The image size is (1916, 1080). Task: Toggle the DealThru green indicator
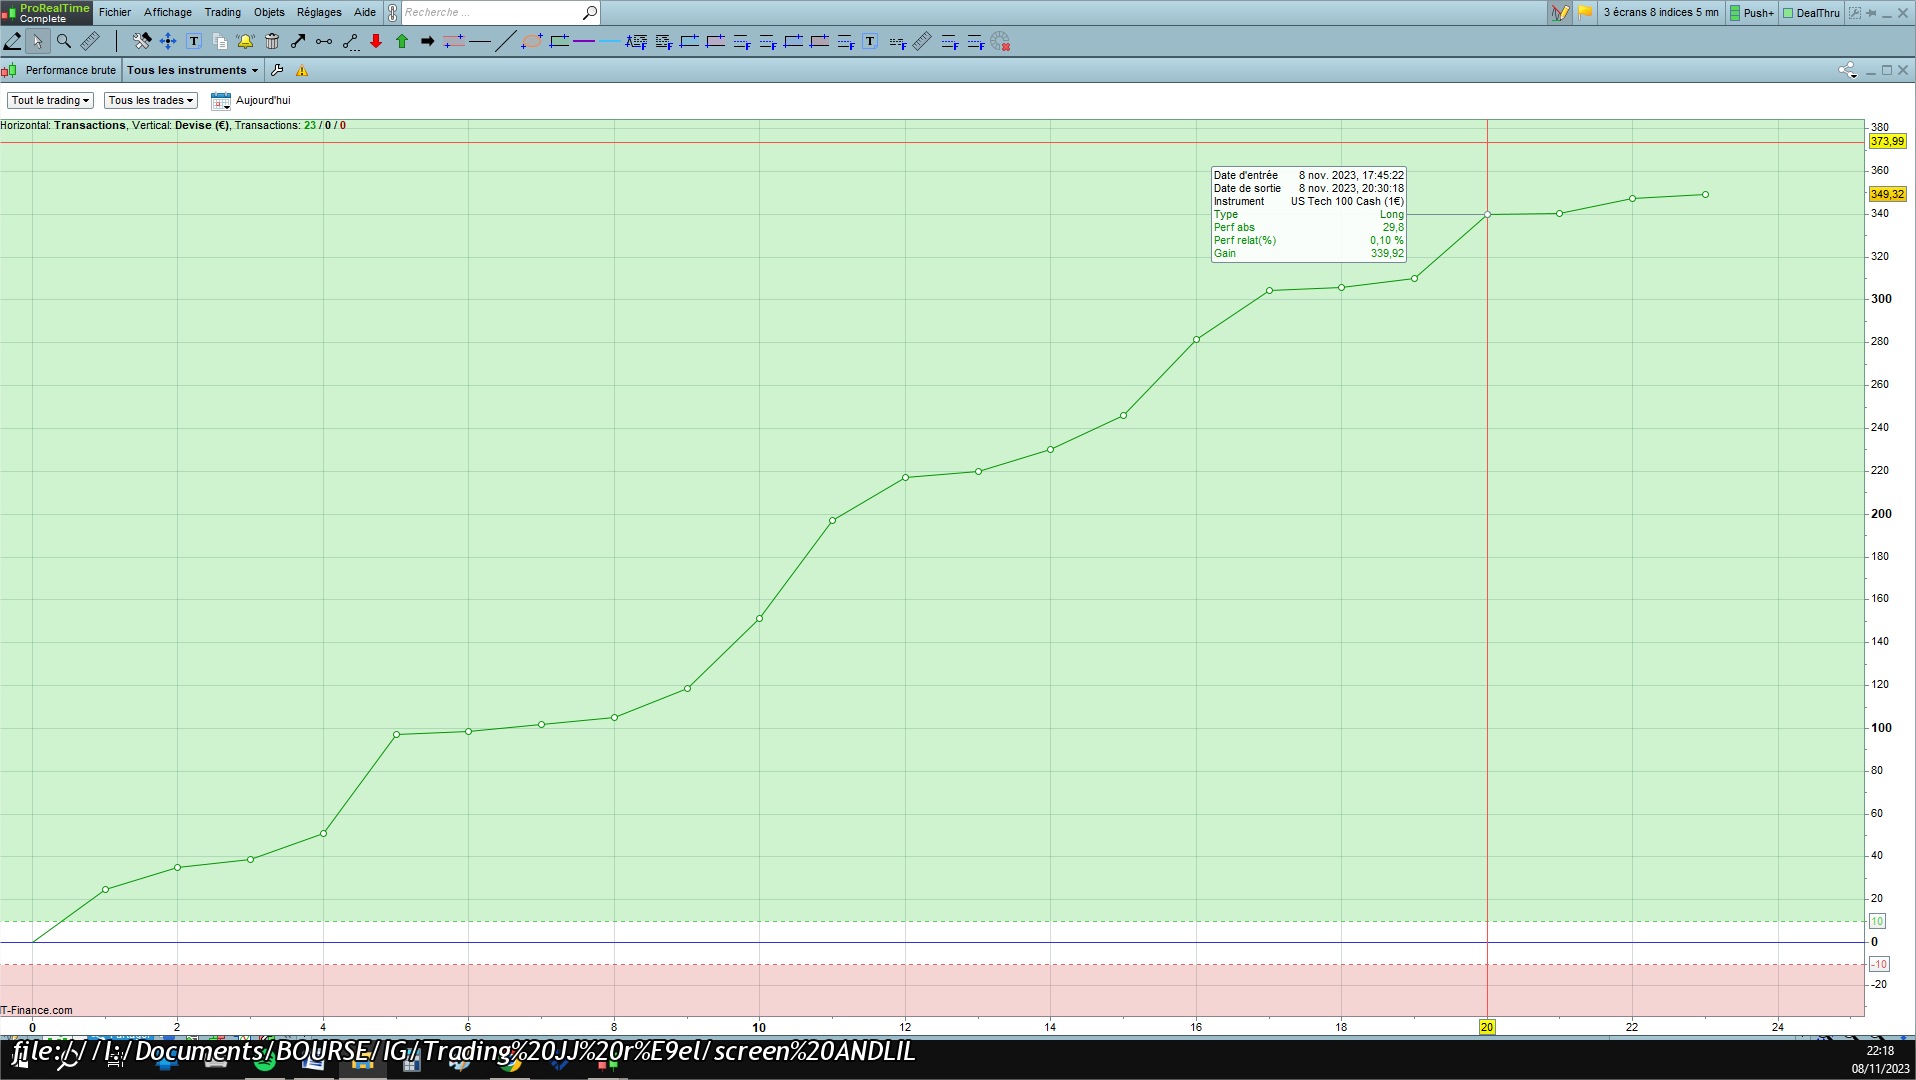(x=1811, y=13)
